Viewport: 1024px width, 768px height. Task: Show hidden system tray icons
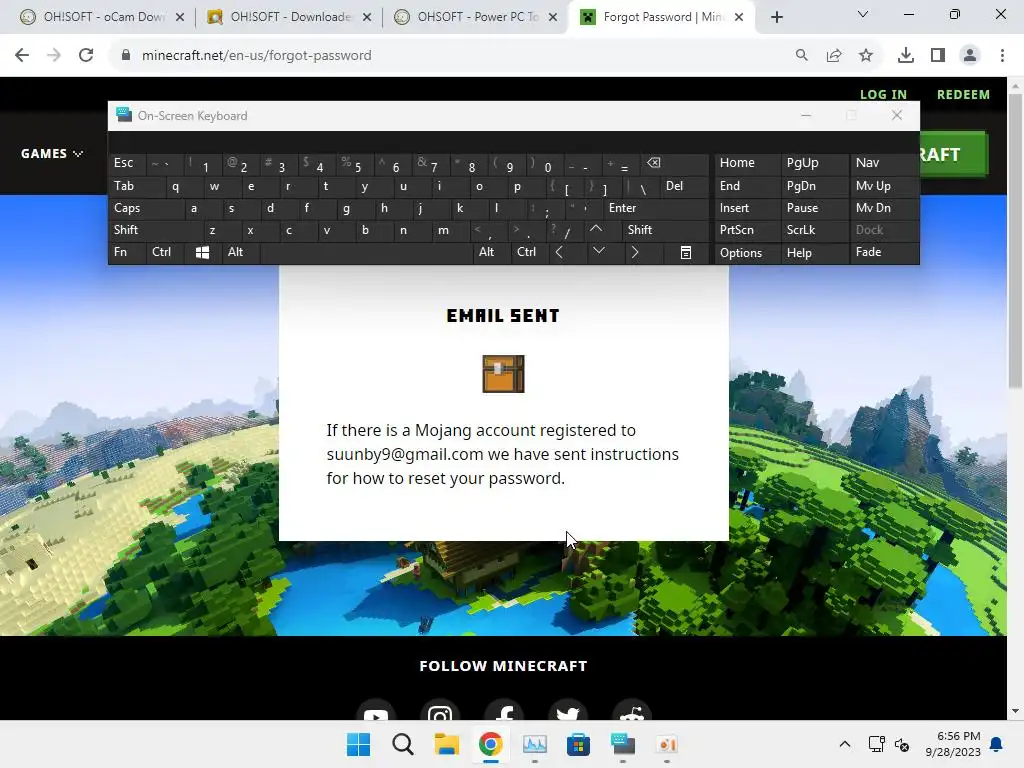(844, 744)
